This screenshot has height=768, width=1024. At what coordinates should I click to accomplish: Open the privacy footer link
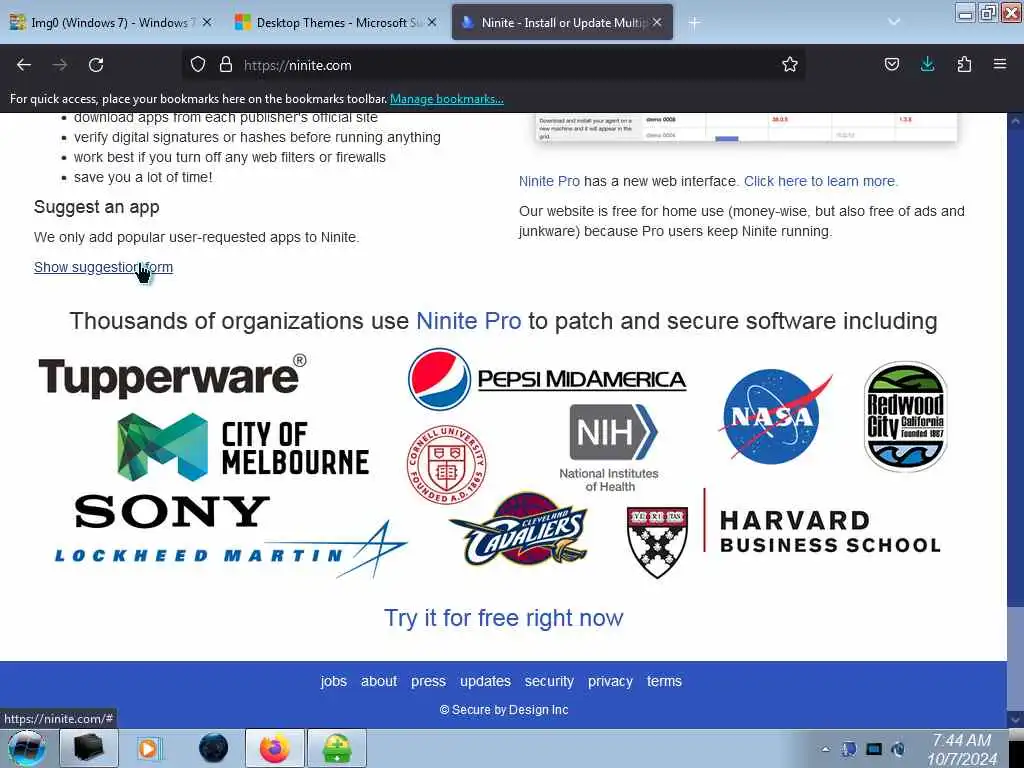pyautogui.click(x=610, y=681)
